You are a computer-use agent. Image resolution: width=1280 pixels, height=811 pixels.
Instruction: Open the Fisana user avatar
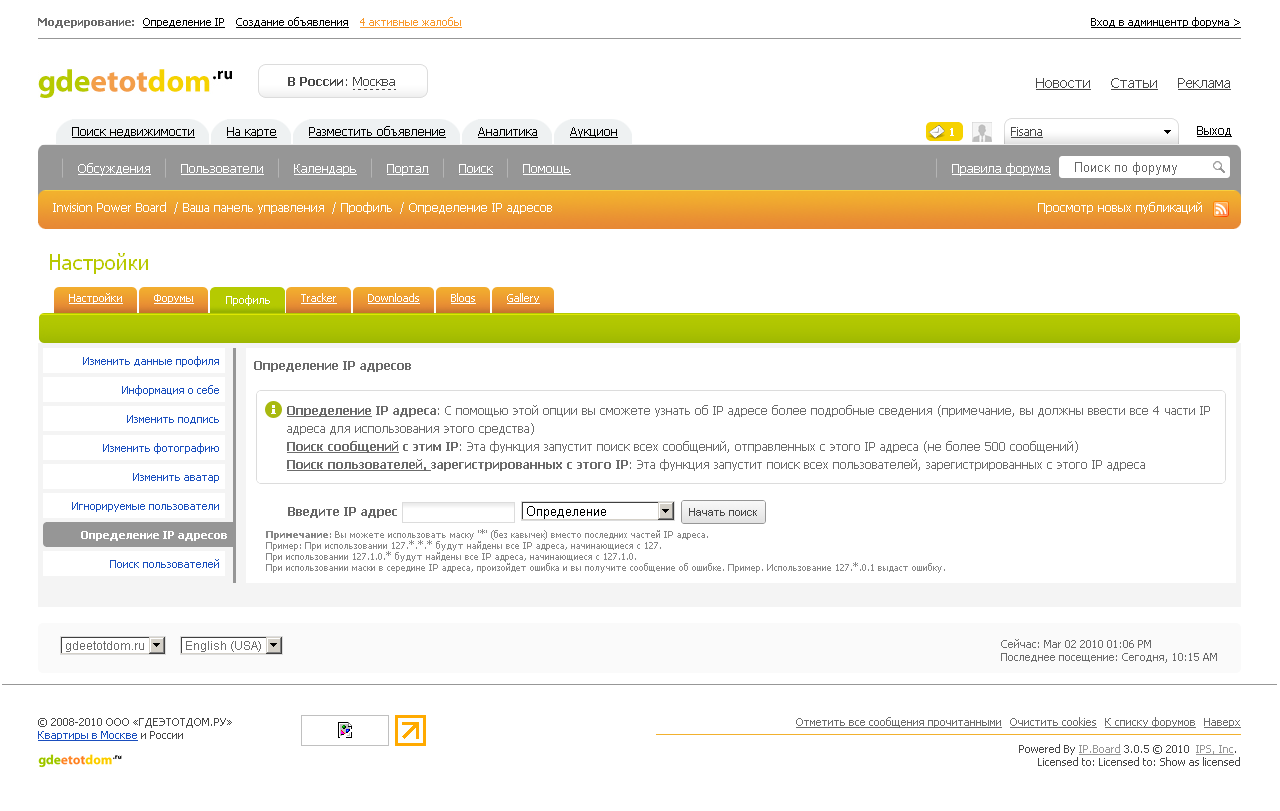pos(982,132)
